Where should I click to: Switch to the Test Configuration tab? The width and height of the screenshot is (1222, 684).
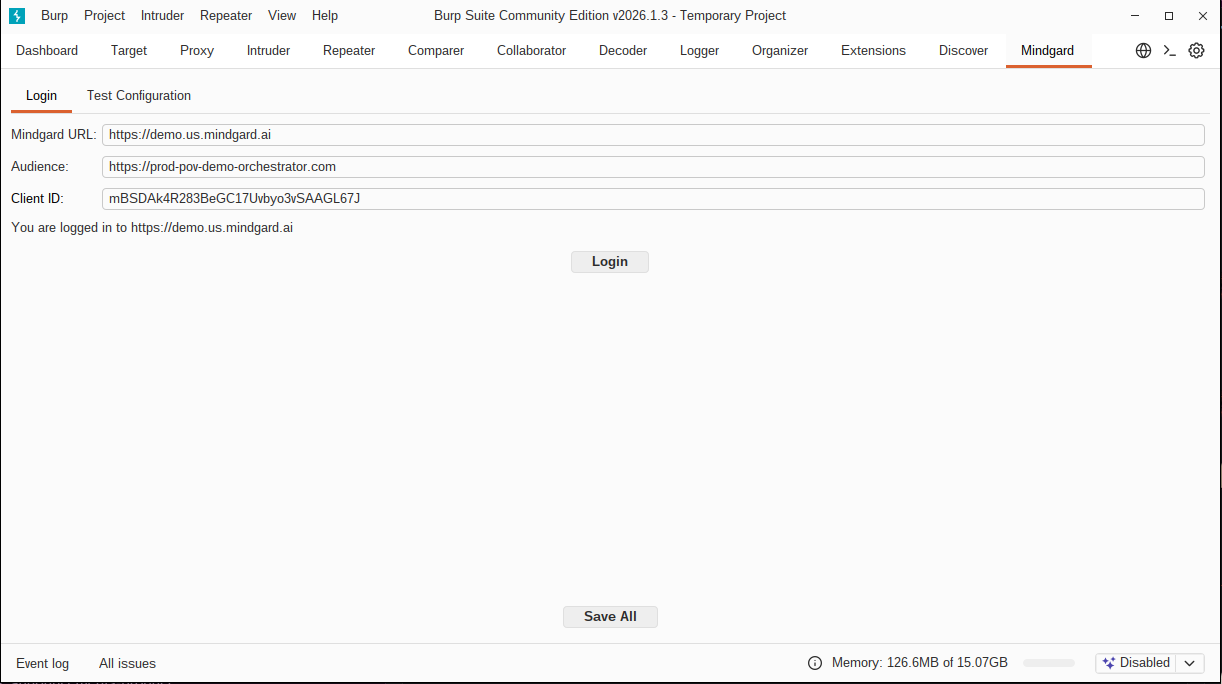(x=138, y=95)
